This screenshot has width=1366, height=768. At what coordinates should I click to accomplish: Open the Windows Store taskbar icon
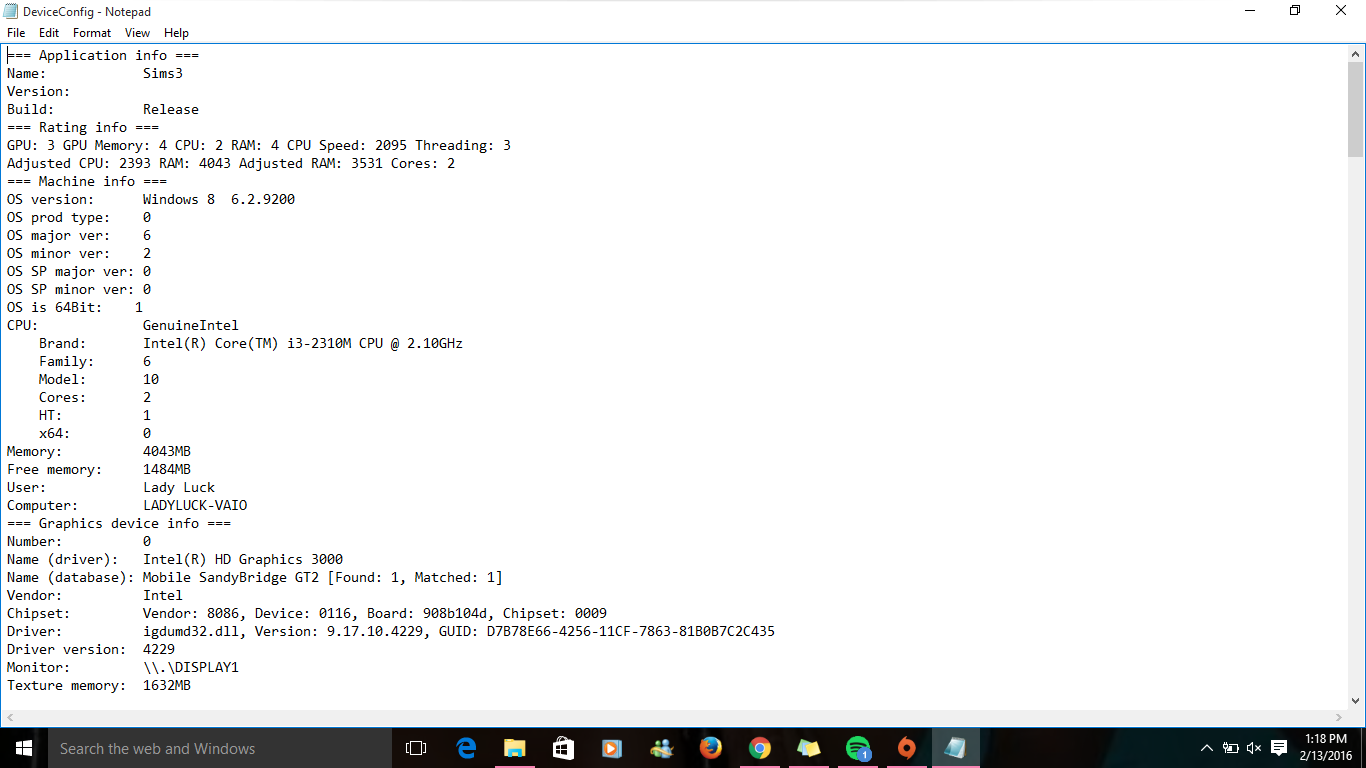563,748
